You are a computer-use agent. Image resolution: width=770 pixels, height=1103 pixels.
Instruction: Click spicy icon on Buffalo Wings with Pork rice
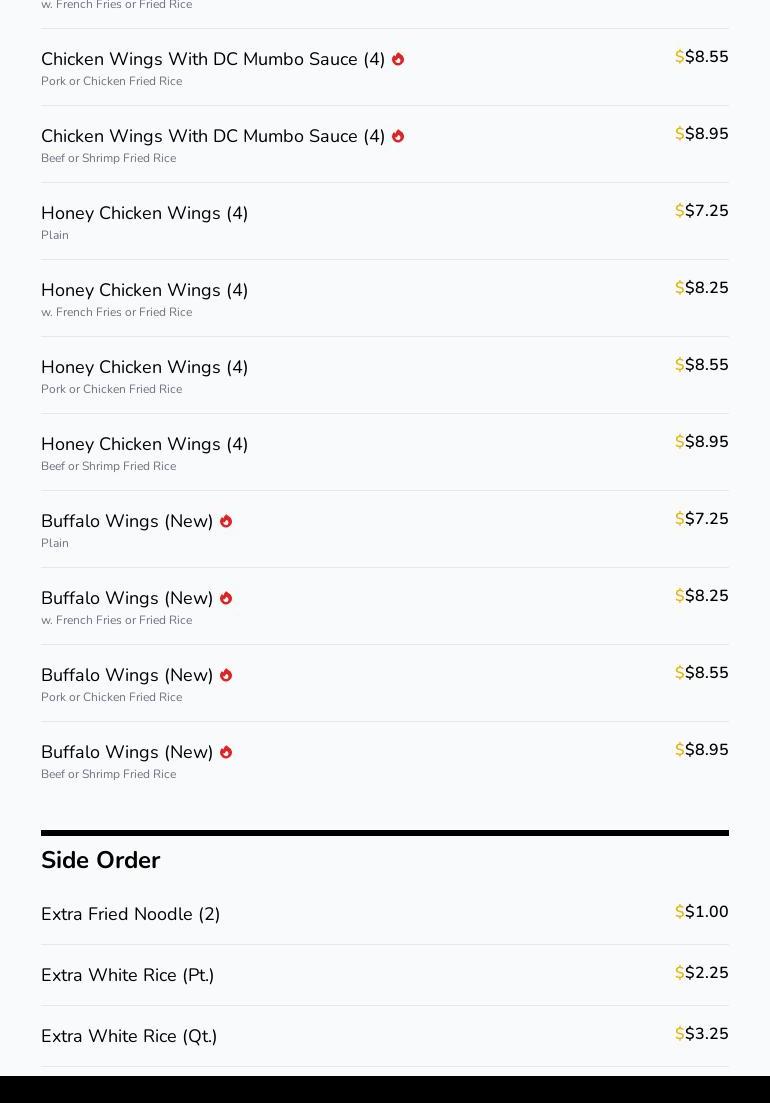pos(226,675)
